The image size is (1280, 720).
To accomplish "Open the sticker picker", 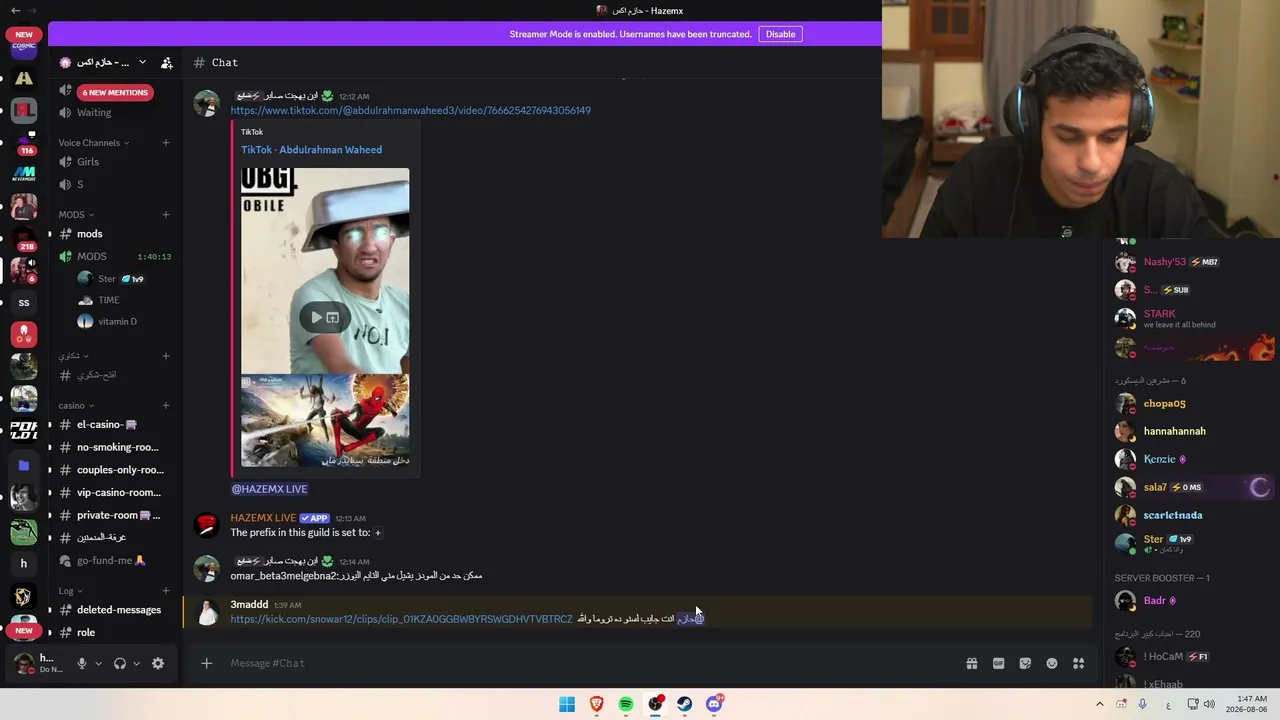I will click(1025, 663).
